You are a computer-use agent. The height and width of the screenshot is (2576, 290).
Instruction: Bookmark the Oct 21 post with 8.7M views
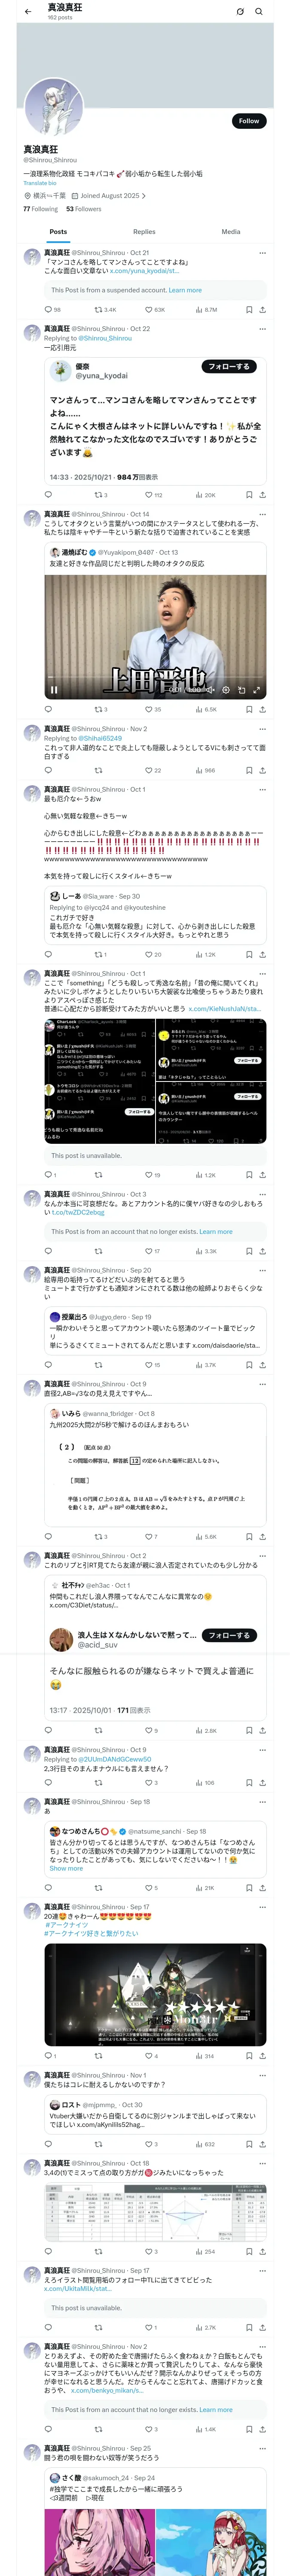pyautogui.click(x=249, y=310)
